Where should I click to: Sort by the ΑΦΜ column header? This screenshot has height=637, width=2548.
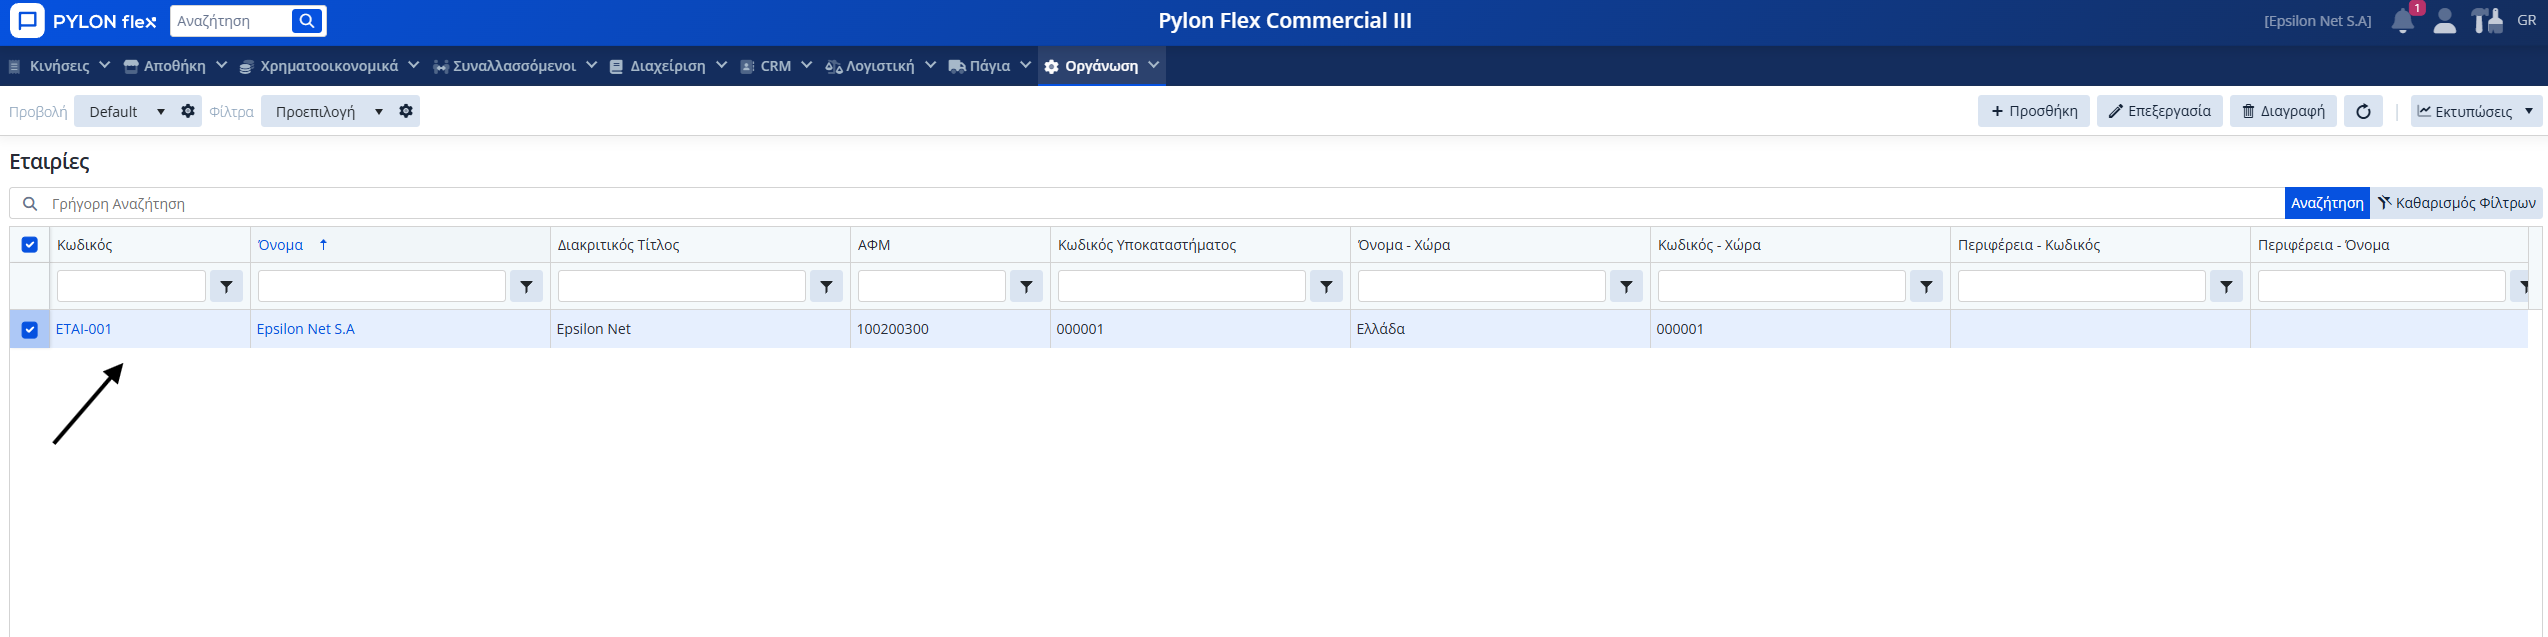874,244
